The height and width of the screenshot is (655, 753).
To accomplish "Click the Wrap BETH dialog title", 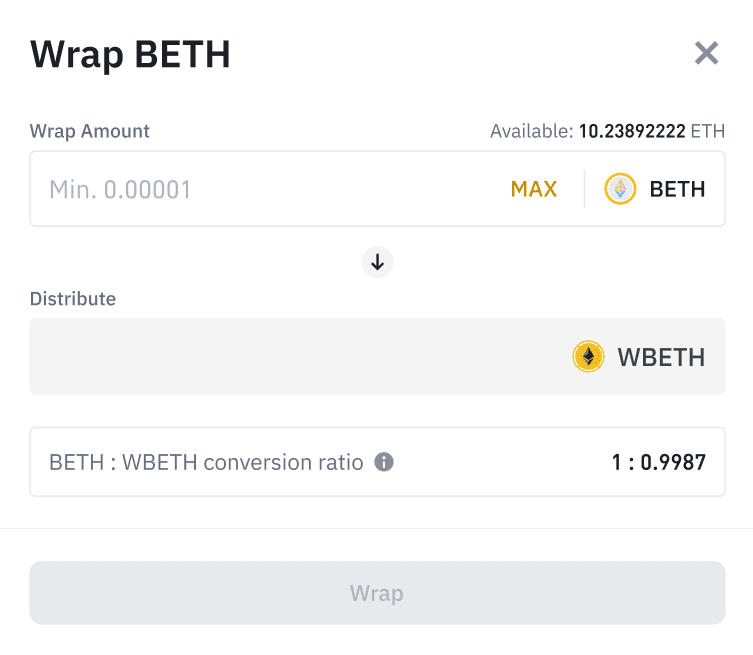I will click(131, 54).
